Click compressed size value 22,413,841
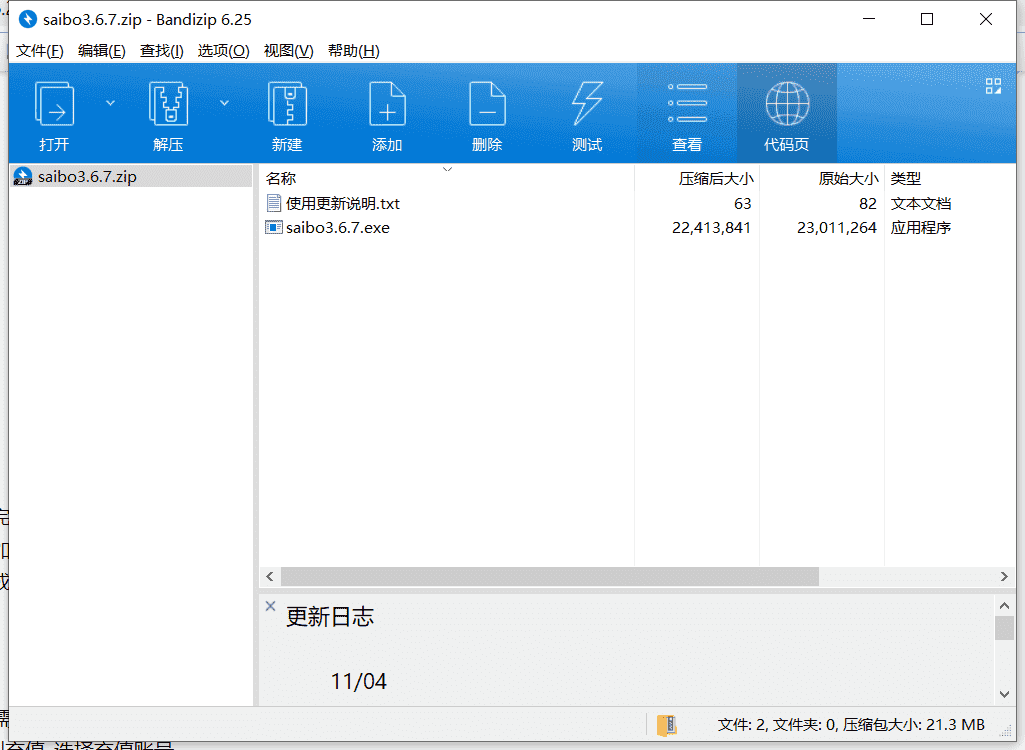This screenshot has width=1025, height=750. (711, 228)
